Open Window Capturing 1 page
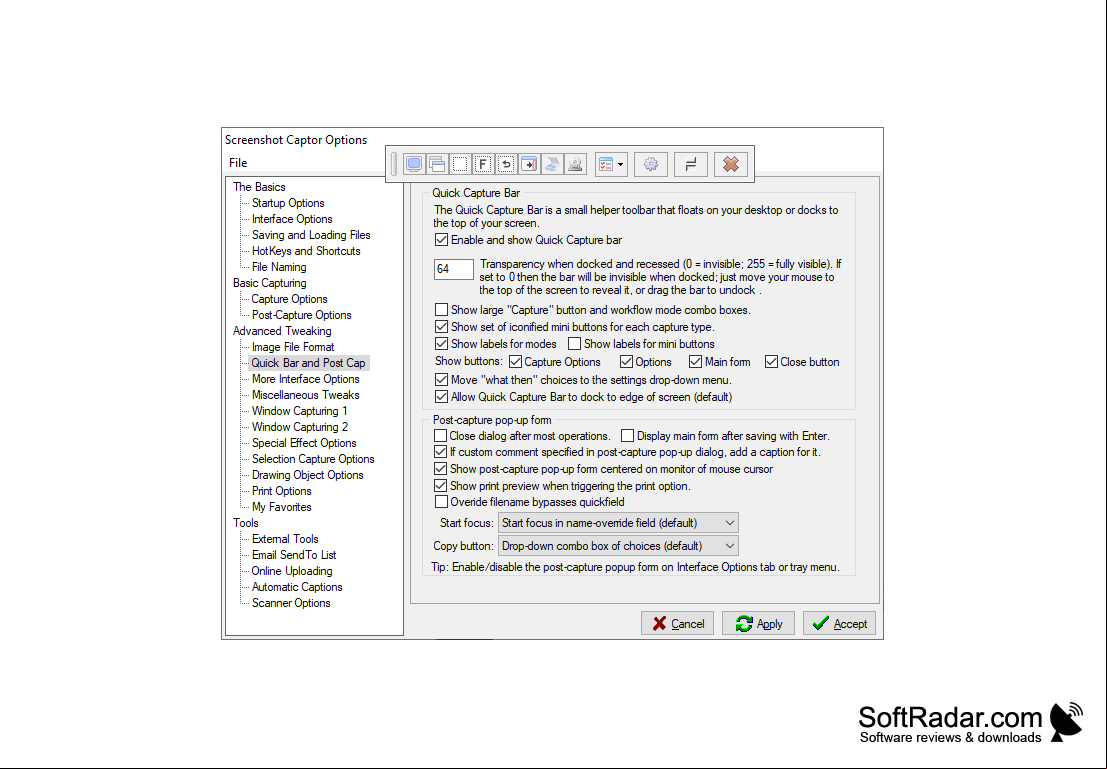The height and width of the screenshot is (769, 1107). pyautogui.click(x=299, y=411)
